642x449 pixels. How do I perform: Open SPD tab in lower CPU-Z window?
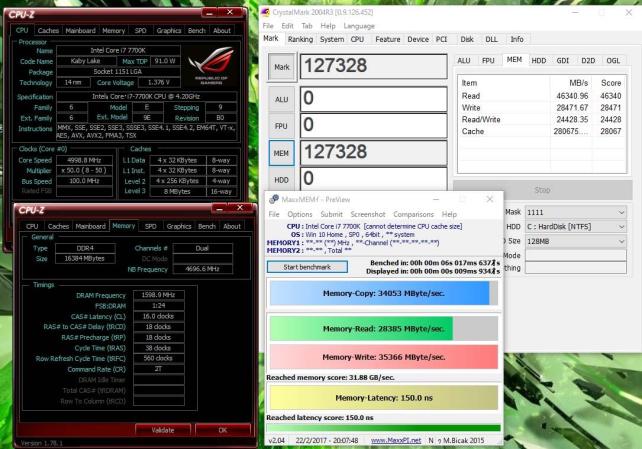pos(151,226)
